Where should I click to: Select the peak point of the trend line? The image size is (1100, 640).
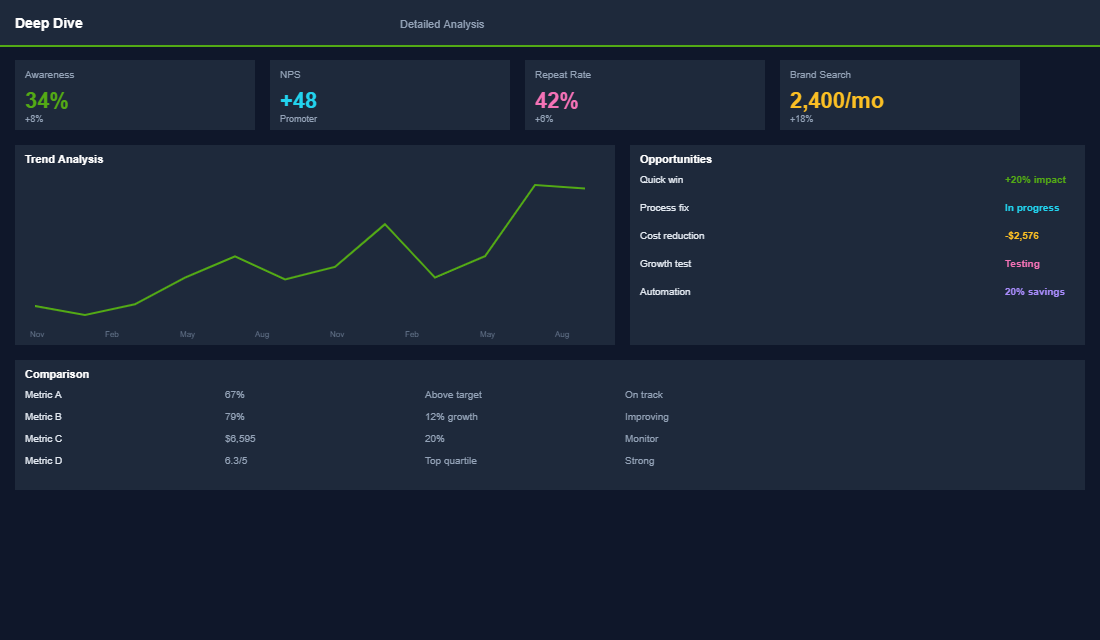point(537,184)
